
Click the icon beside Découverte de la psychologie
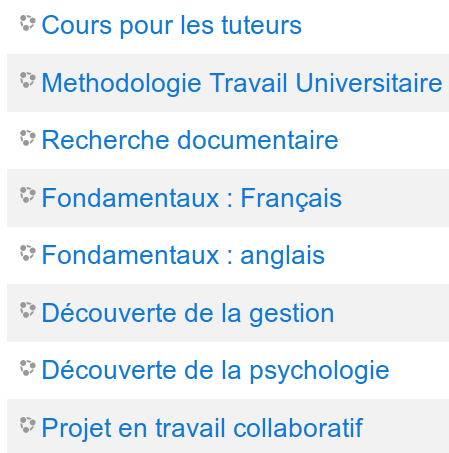pos(27,368)
